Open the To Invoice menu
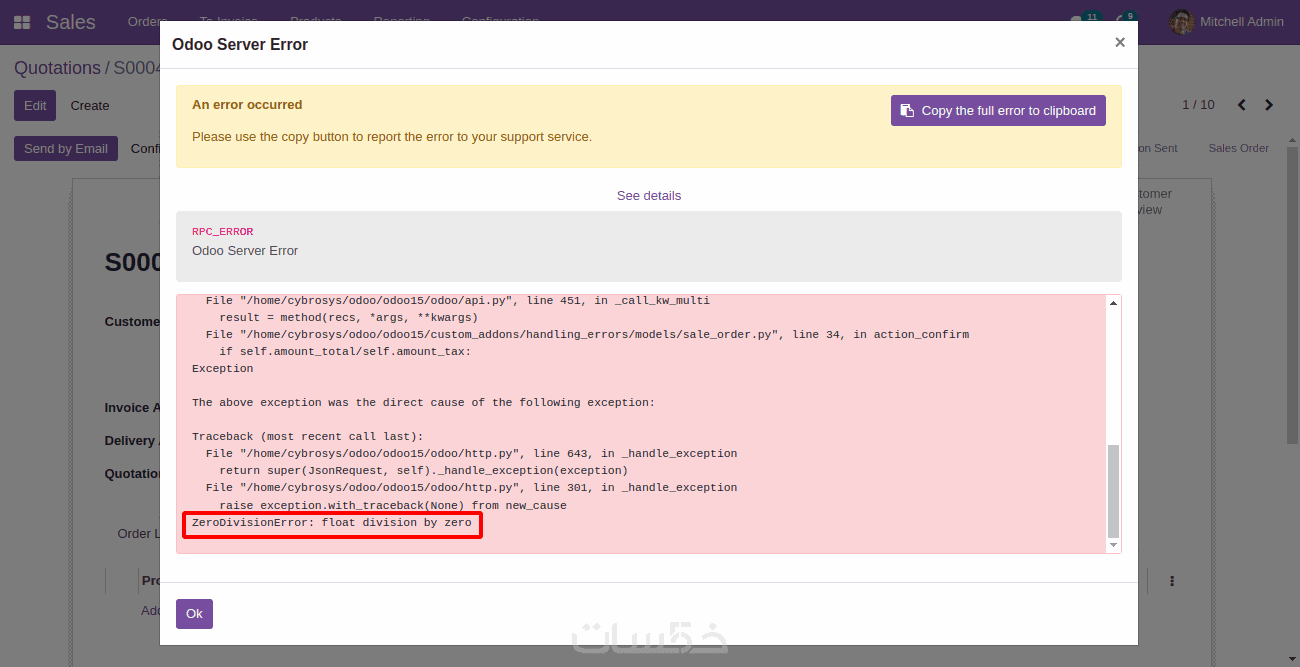1300x667 pixels. 228,21
